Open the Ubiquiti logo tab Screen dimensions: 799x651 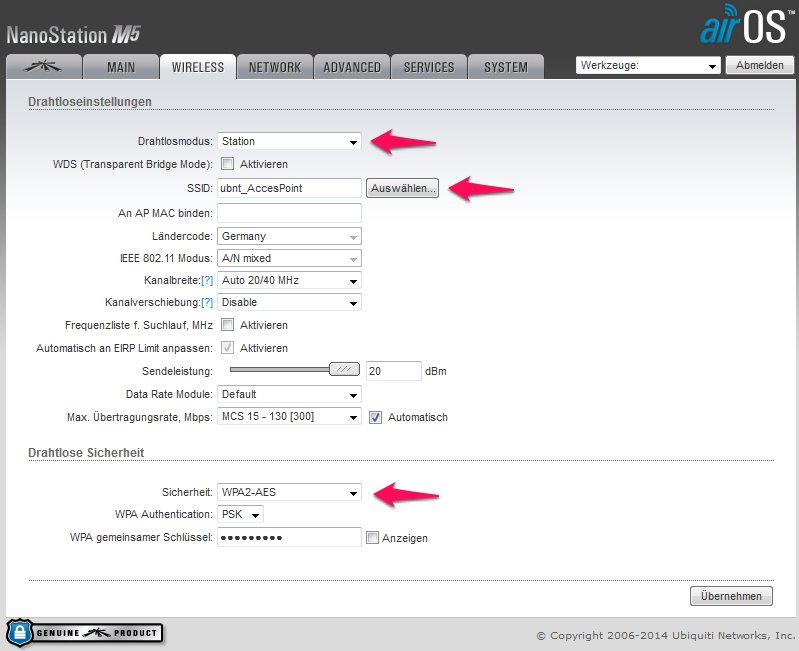coord(44,67)
